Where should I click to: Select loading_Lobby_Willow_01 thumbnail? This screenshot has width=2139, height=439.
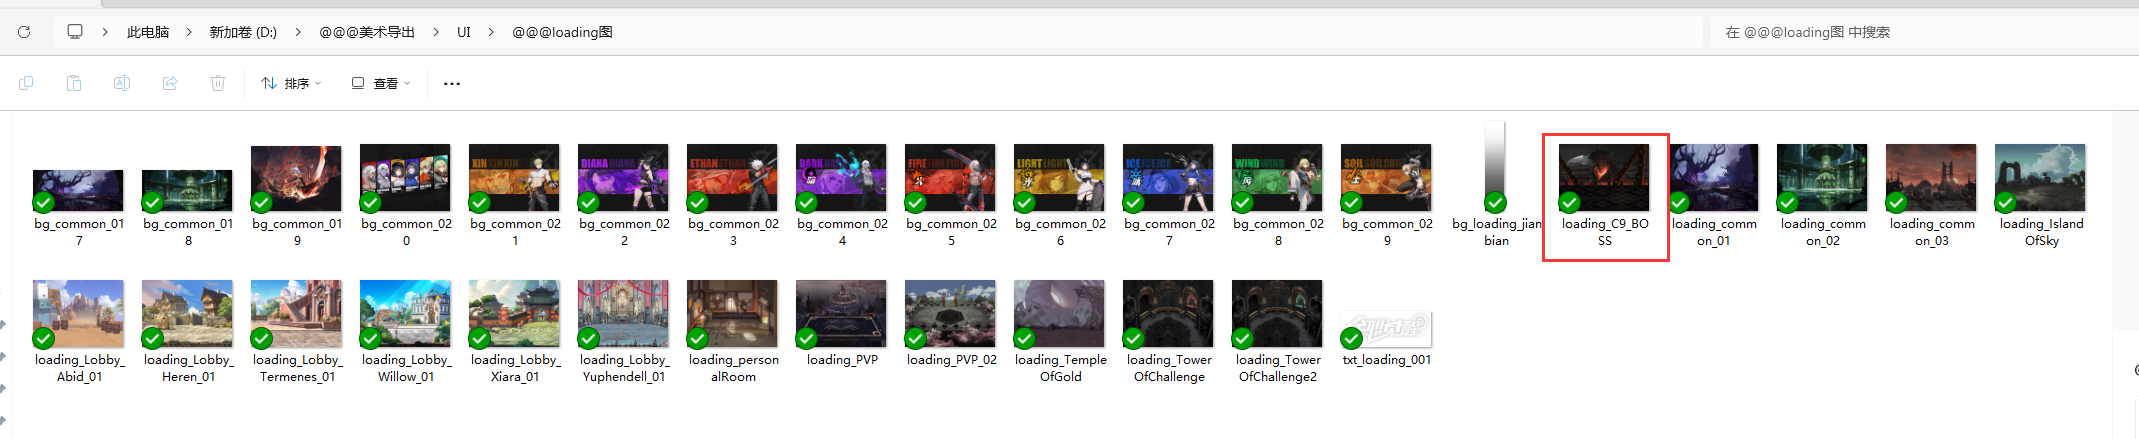[x=405, y=314]
